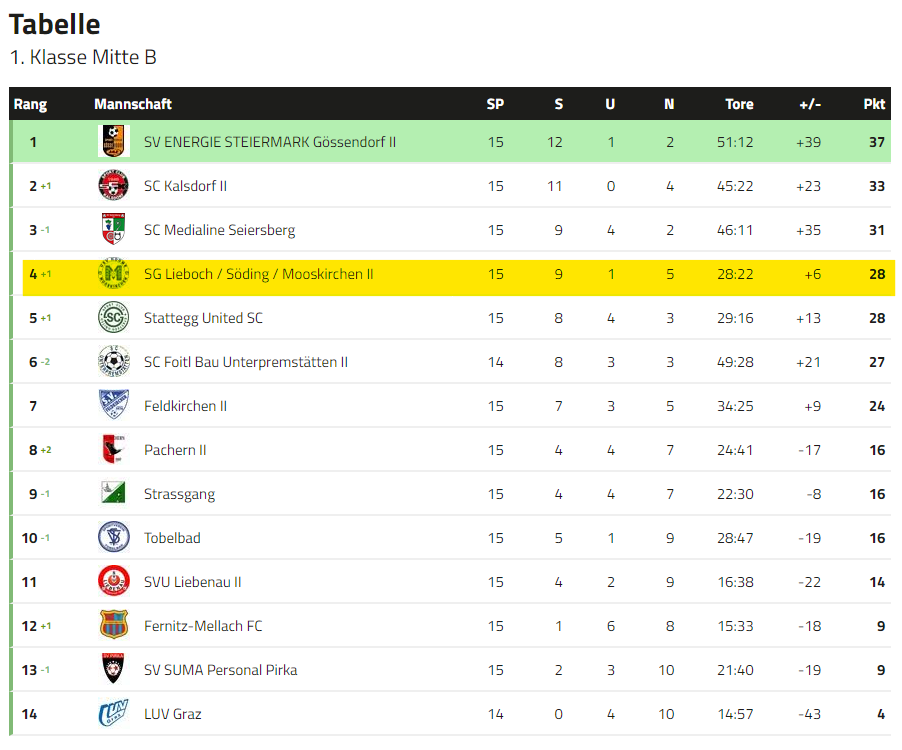
Task: Click the Mannschaft column header
Action: coord(133,104)
